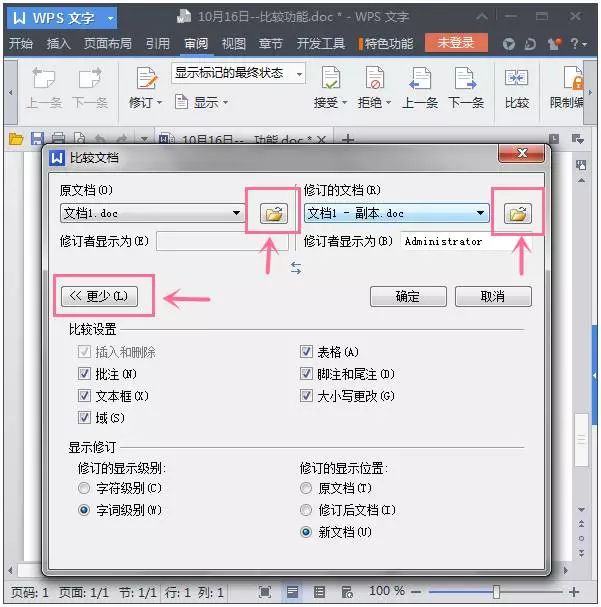Screen dimensions: 601x607
Task: Select outline view icon in status bar
Action: tap(319, 592)
